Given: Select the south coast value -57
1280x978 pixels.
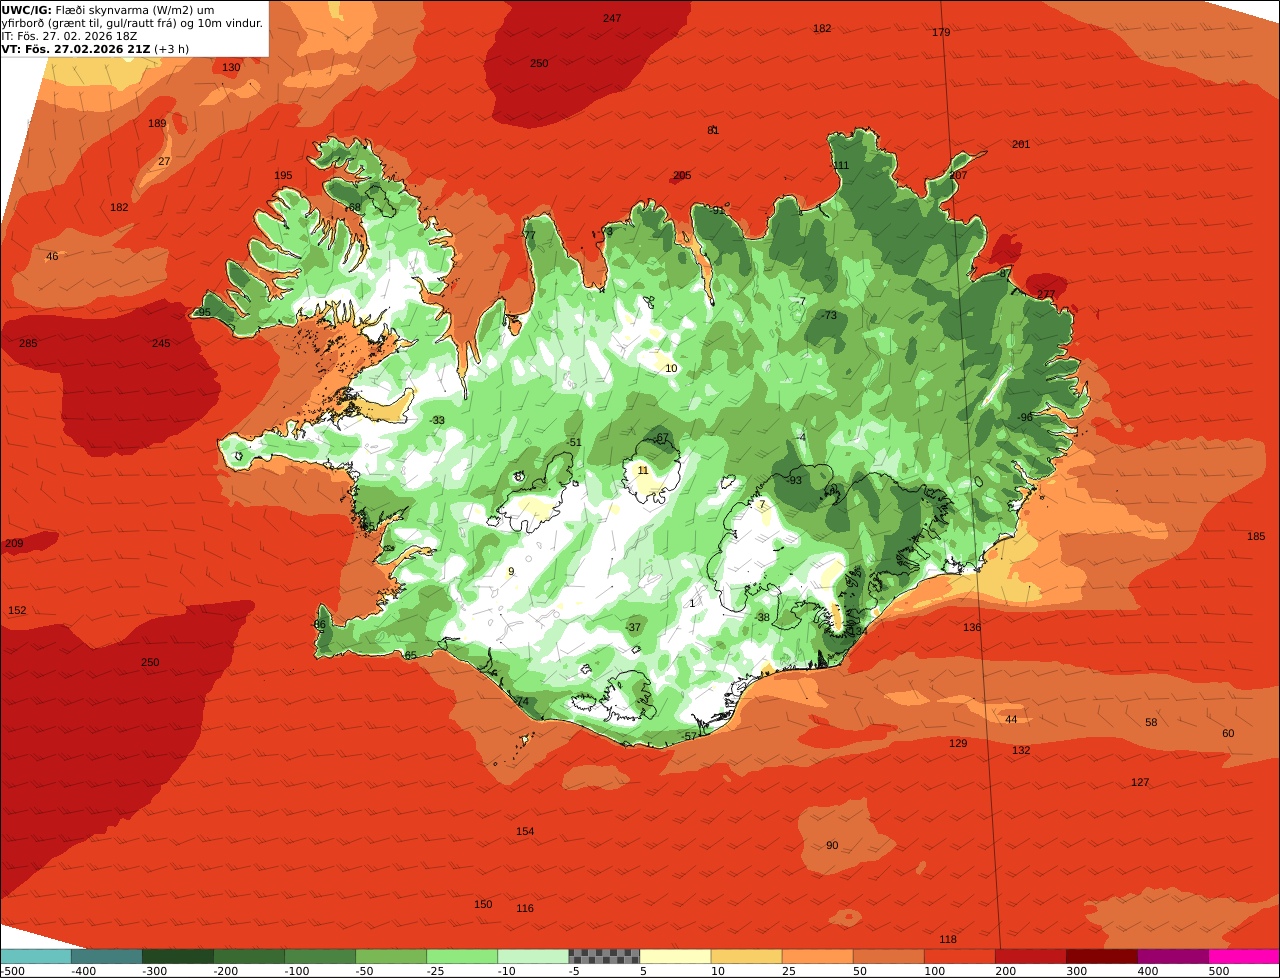Looking at the screenshot, I should 688,736.
